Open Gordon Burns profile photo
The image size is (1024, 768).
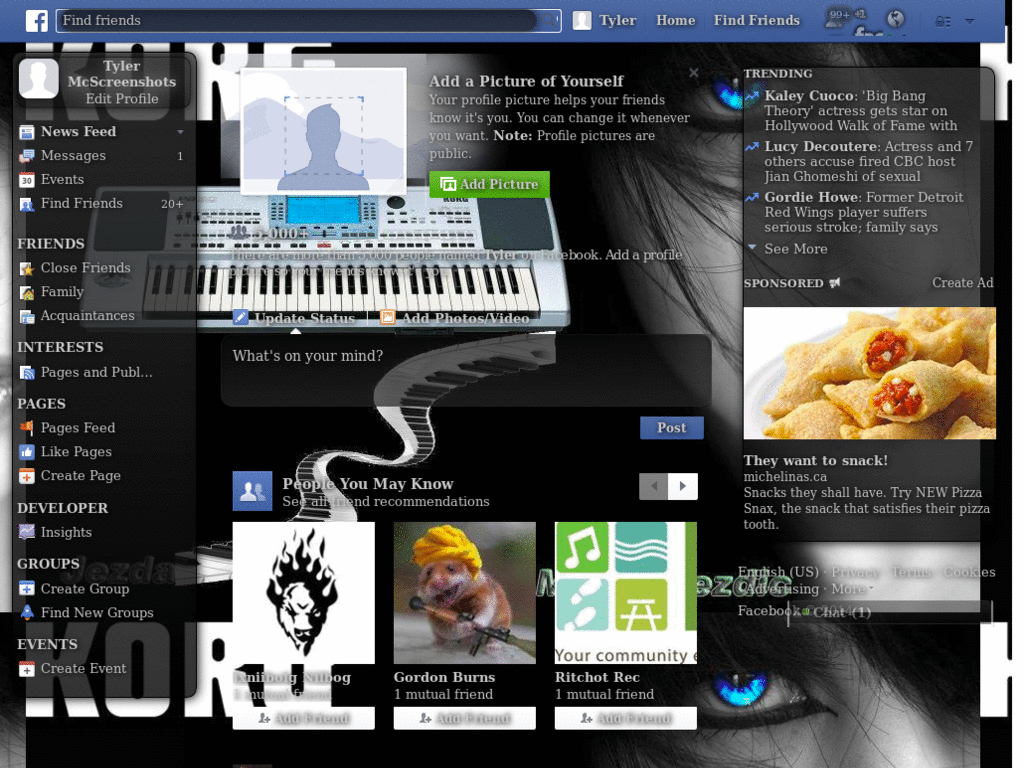(x=464, y=593)
